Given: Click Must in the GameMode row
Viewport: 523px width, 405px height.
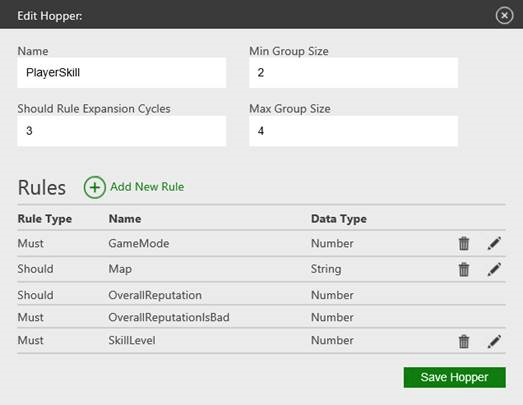Looking at the screenshot, I should pos(30,244).
